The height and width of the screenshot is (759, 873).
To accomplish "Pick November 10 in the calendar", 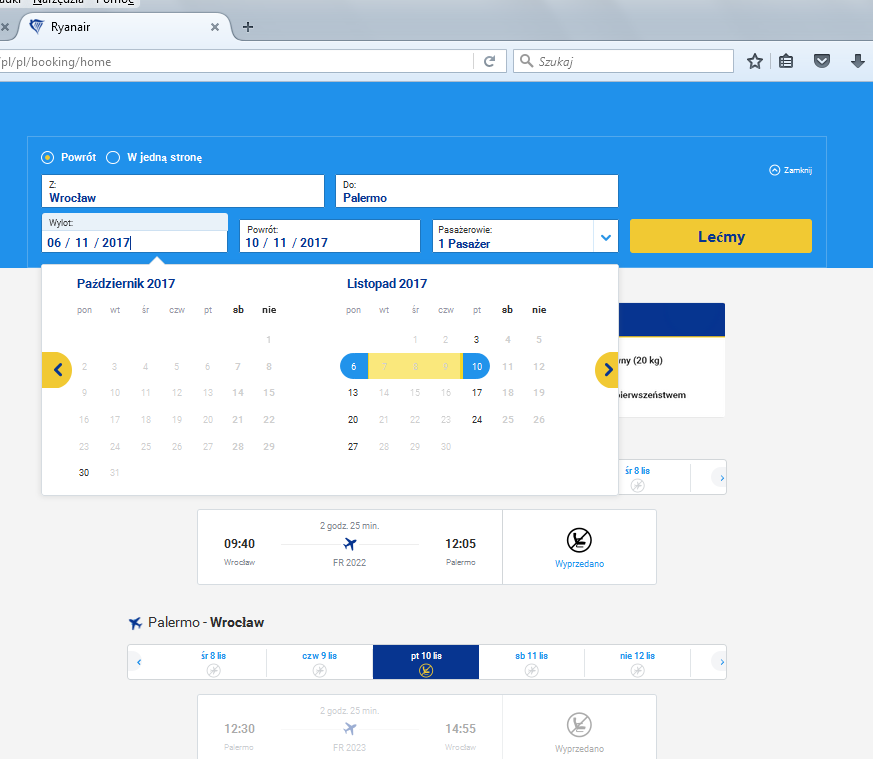I will click(x=477, y=366).
